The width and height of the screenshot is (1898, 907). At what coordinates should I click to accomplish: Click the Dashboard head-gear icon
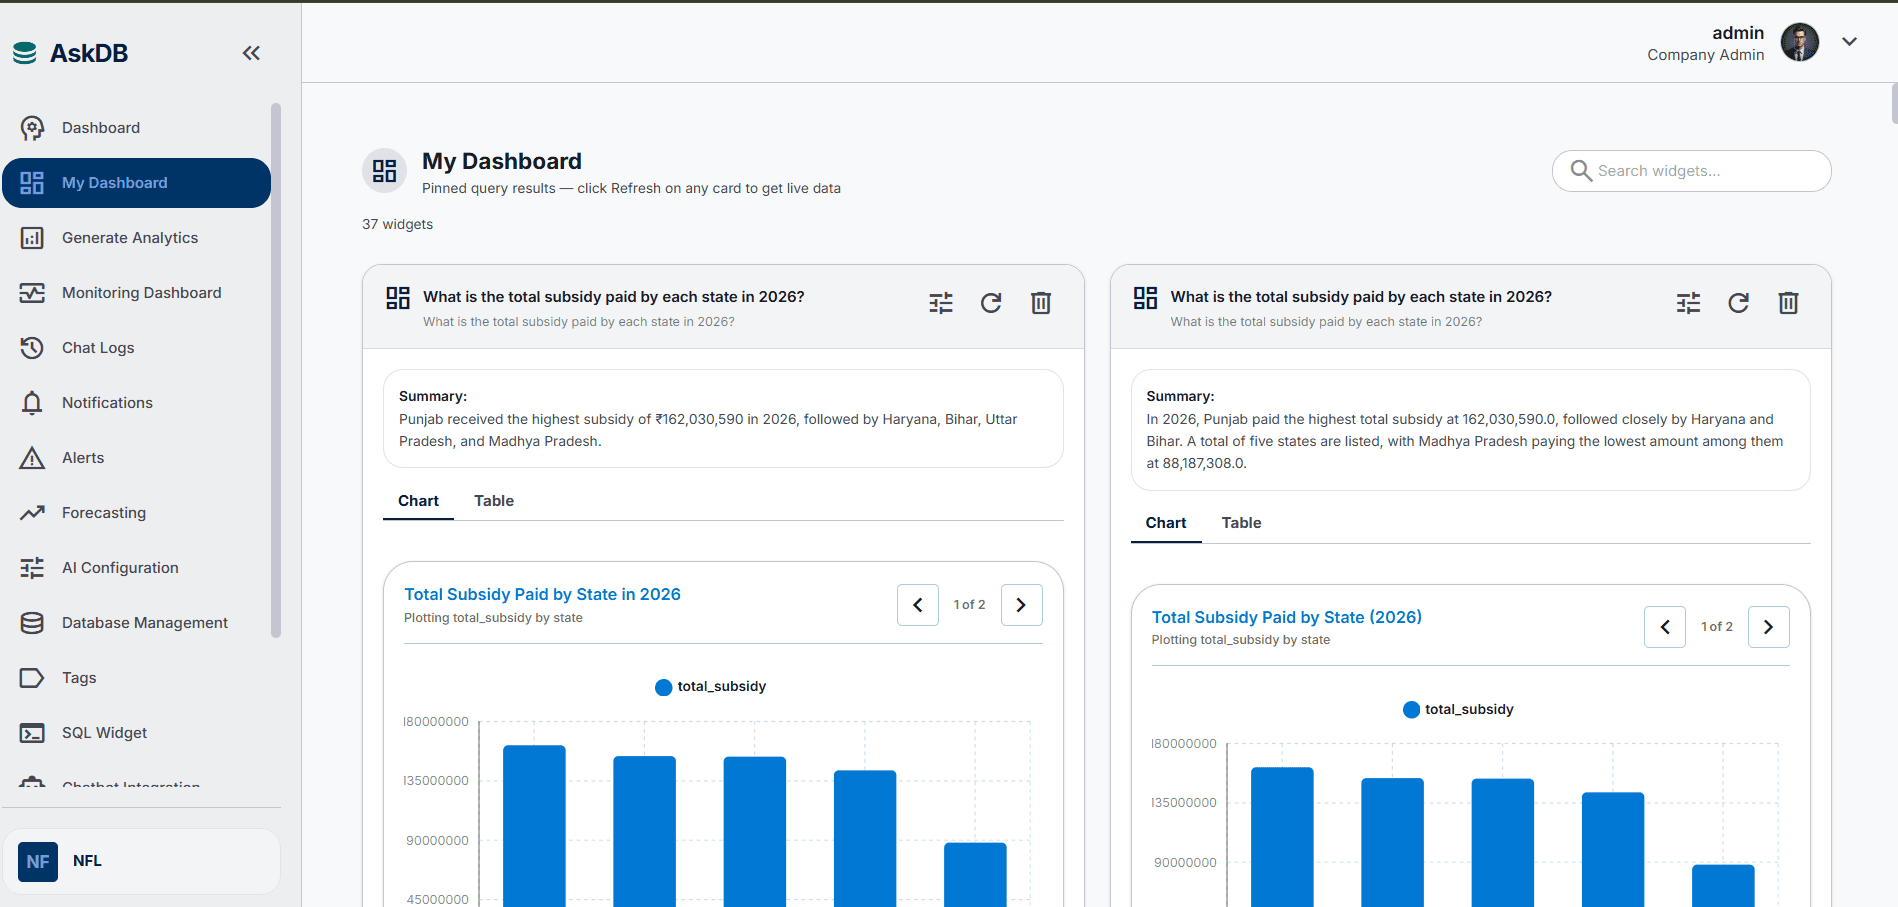pyautogui.click(x=32, y=128)
